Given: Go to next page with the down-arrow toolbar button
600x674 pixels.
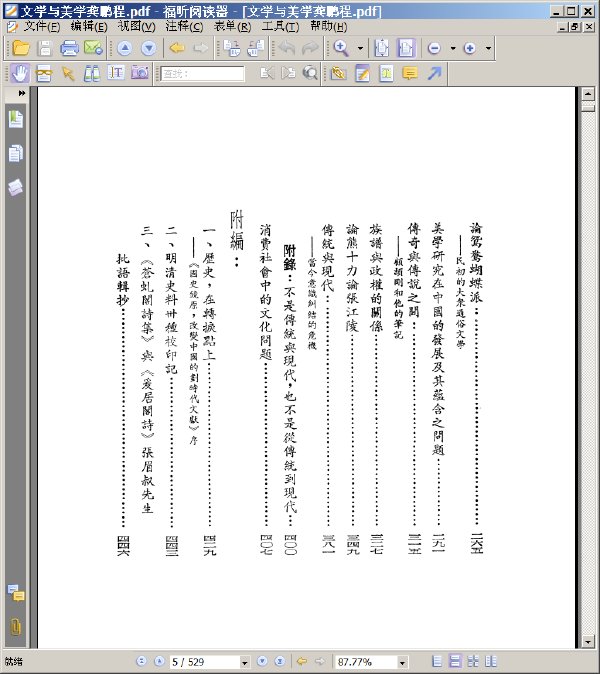Looking at the screenshot, I should pyautogui.click(x=149, y=48).
